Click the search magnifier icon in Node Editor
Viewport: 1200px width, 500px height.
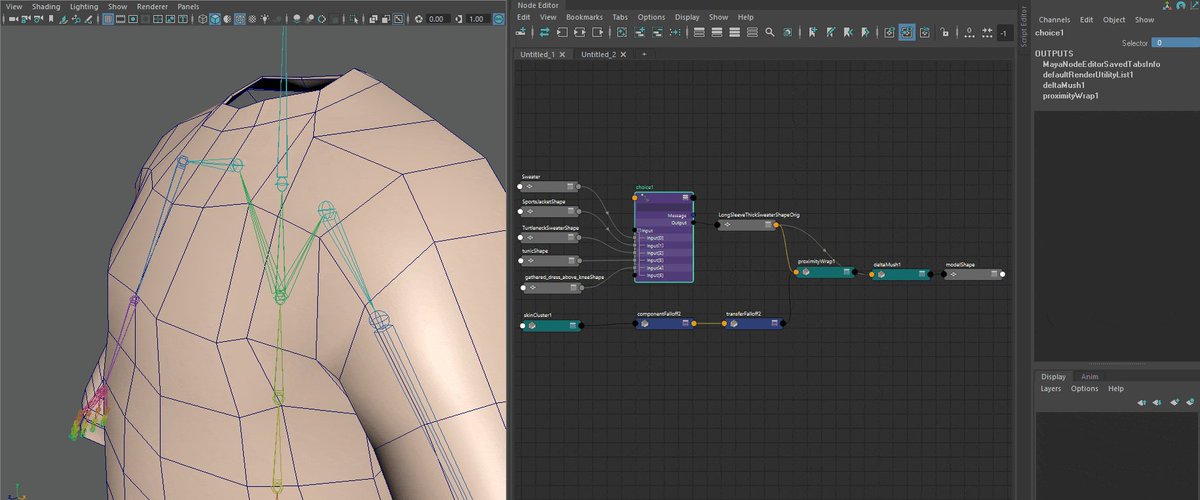click(770, 32)
